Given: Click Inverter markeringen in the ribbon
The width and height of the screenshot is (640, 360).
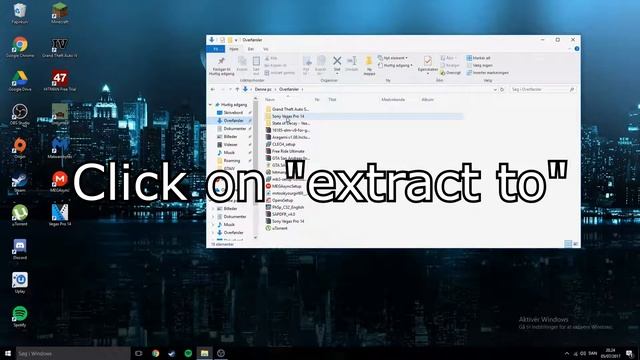Looking at the screenshot, I should tap(488, 73).
